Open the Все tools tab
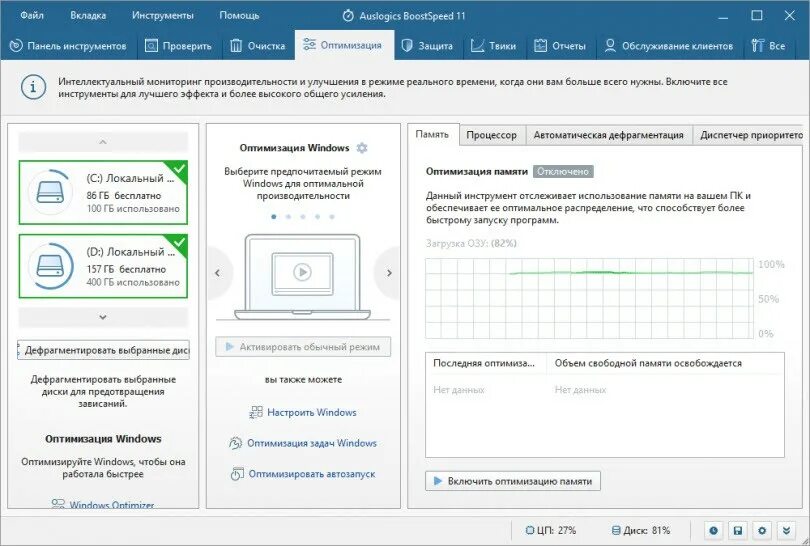Screen dimensions: 810x546 point(769,46)
